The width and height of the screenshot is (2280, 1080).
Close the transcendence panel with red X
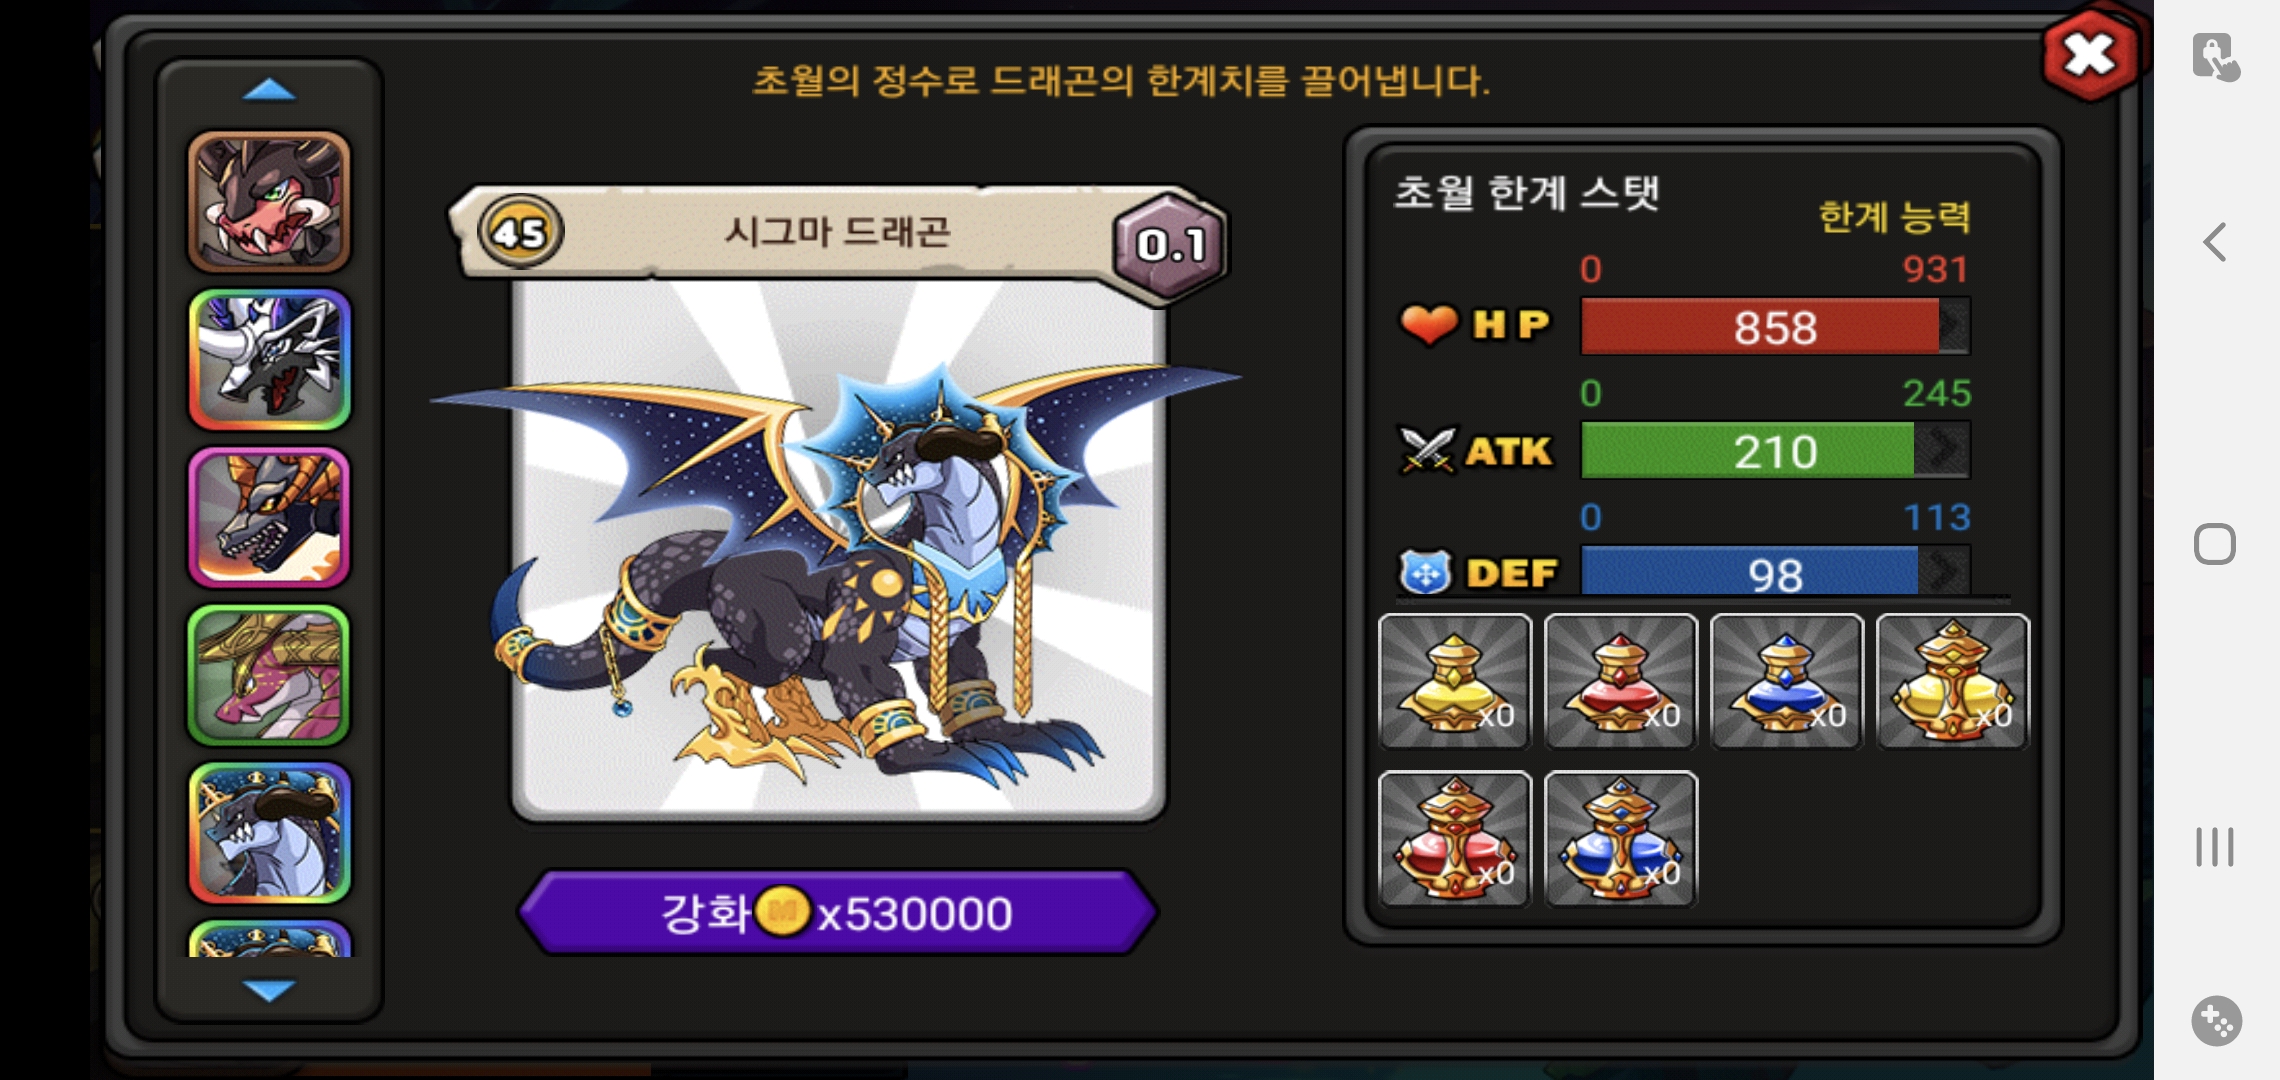2090,54
